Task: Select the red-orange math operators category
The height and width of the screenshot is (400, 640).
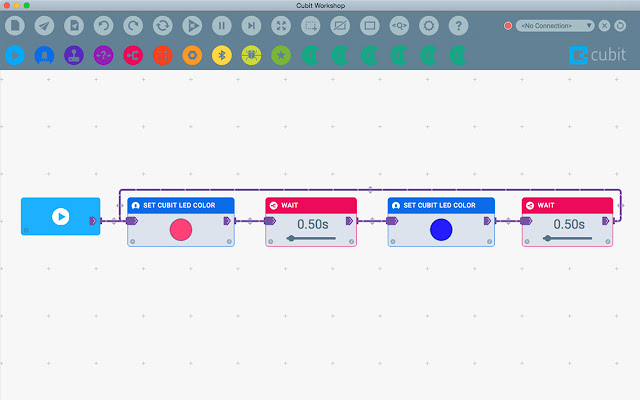Action: coord(163,55)
